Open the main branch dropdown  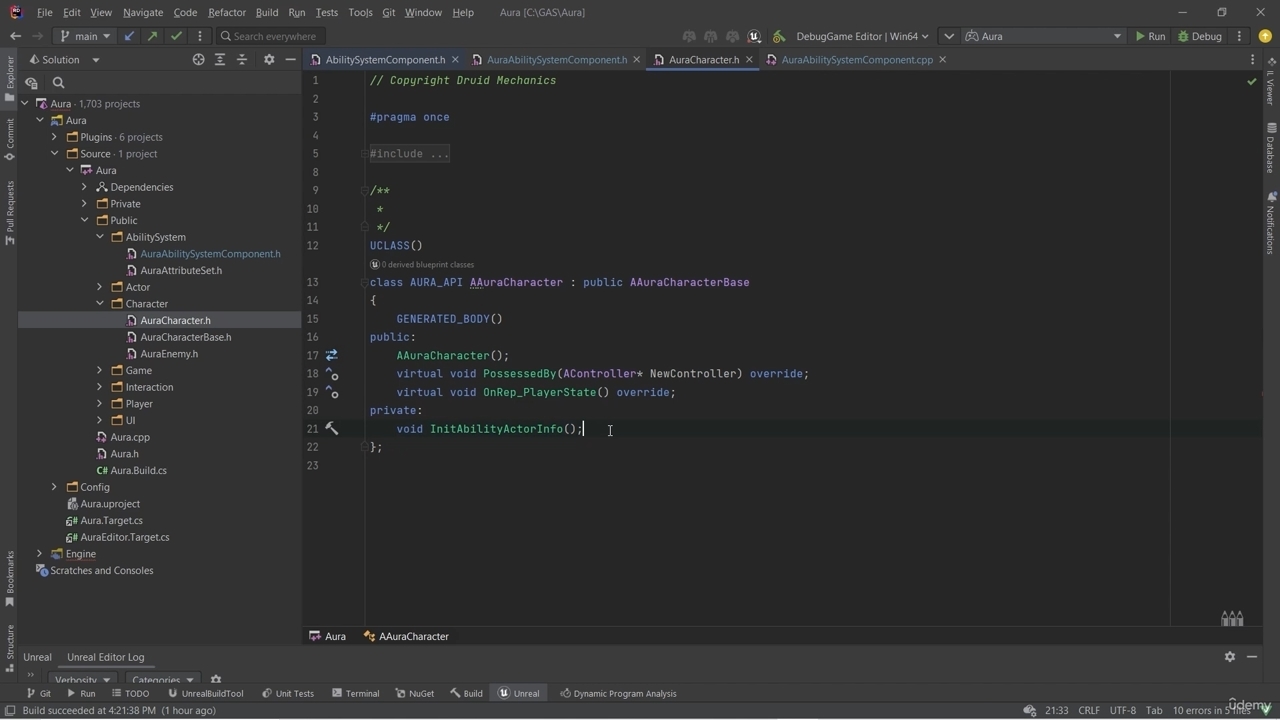tap(86, 36)
